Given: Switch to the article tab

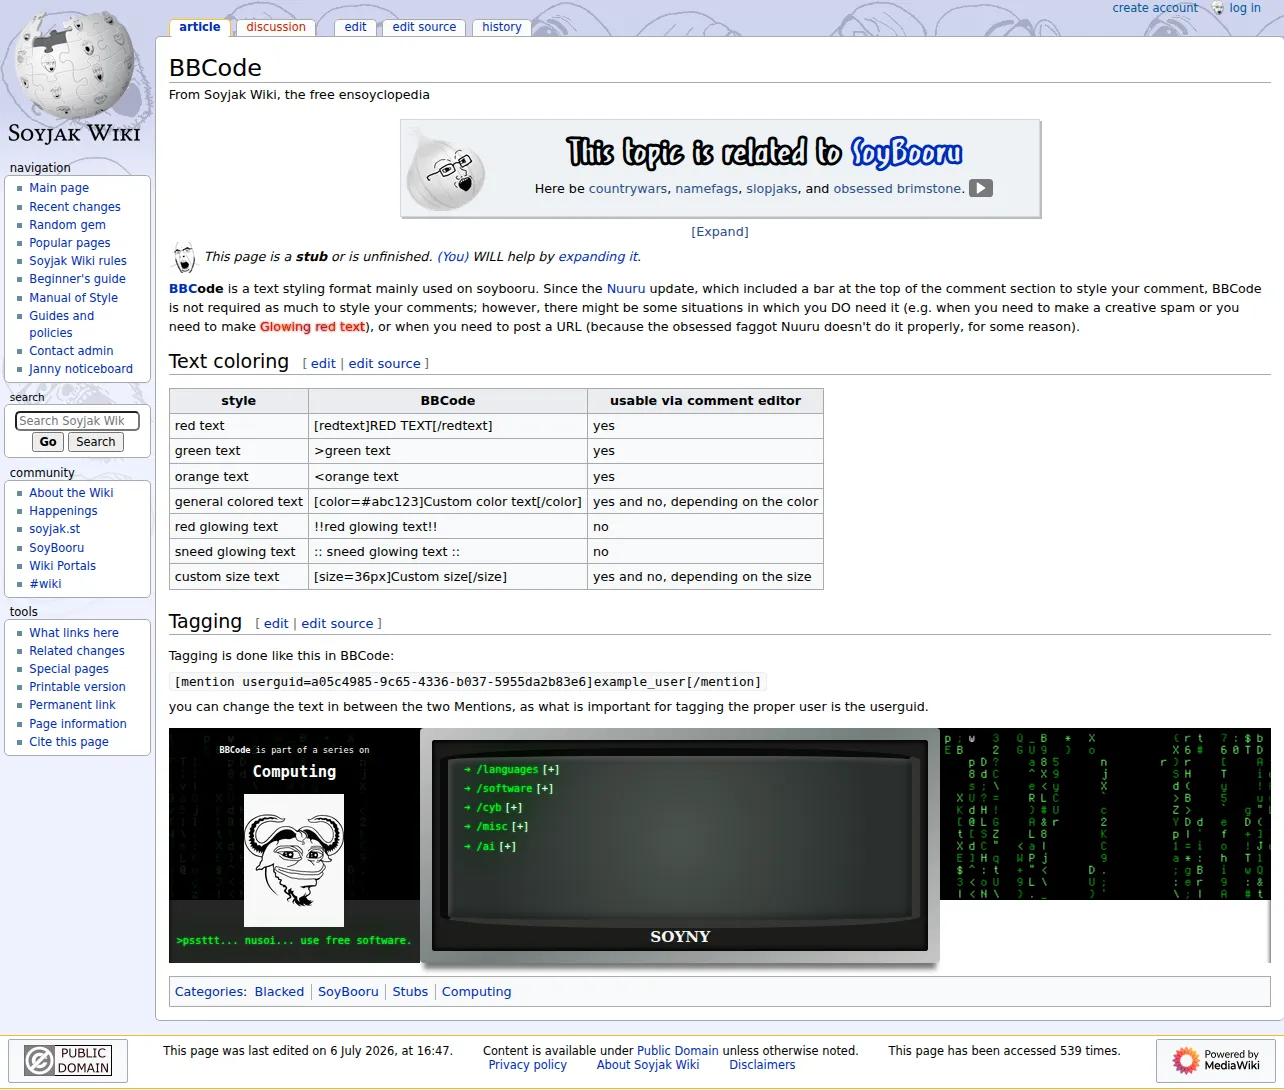Looking at the screenshot, I should click(x=200, y=27).
